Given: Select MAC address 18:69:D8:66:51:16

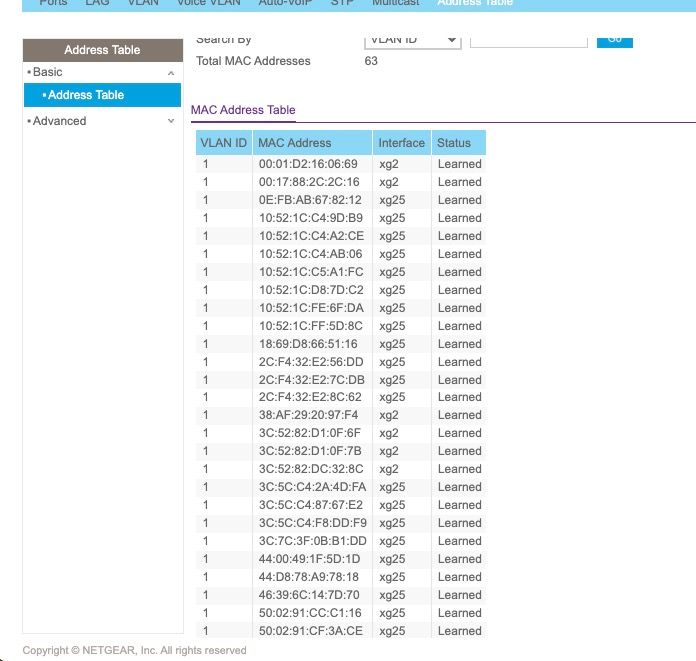Looking at the screenshot, I should 308,344.
